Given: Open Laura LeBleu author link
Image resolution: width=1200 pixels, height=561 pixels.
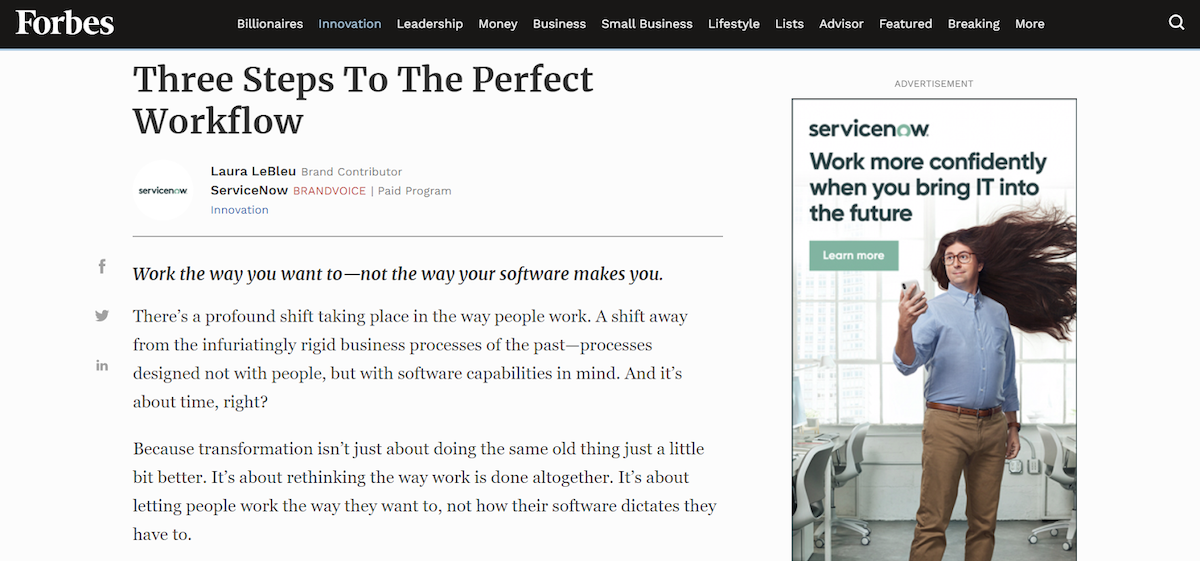Looking at the screenshot, I should 253,171.
